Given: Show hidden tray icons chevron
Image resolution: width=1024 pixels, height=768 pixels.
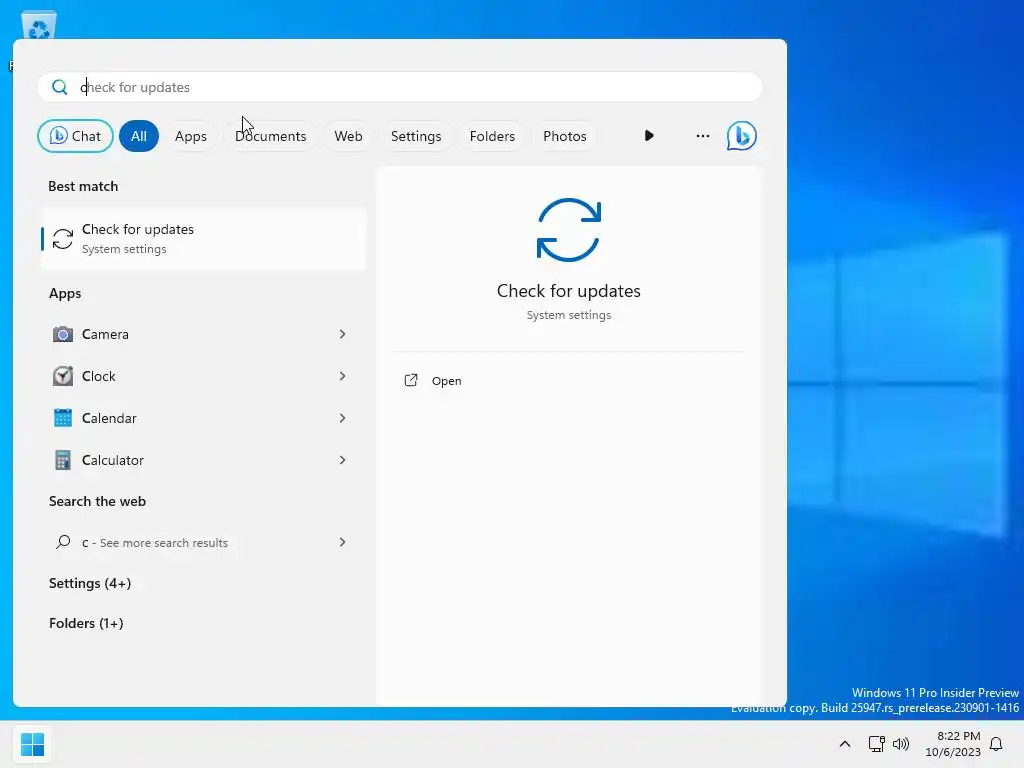Looking at the screenshot, I should [x=844, y=744].
